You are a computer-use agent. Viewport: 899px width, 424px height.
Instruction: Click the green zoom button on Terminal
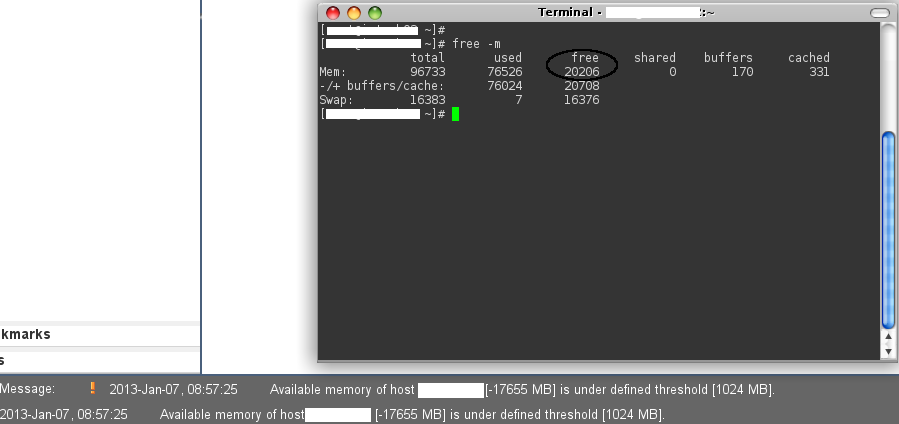[375, 13]
